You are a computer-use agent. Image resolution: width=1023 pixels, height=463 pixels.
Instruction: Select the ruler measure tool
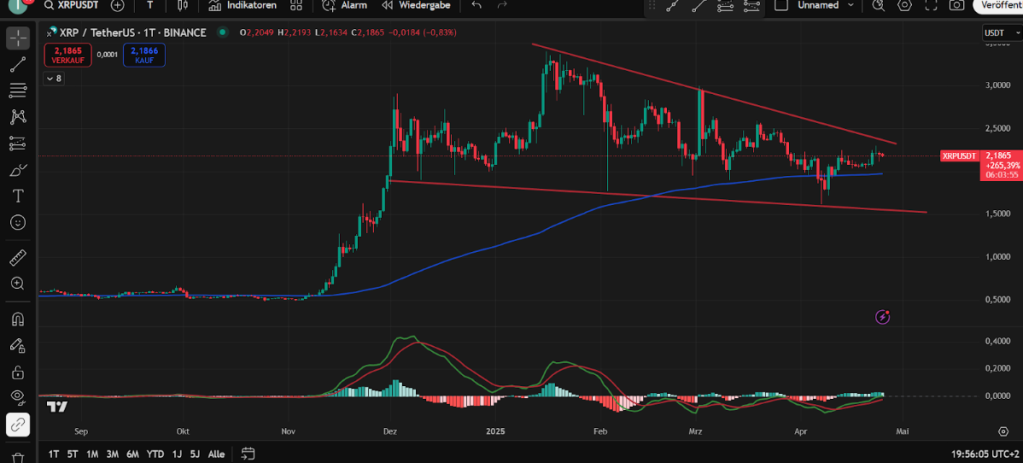18,257
